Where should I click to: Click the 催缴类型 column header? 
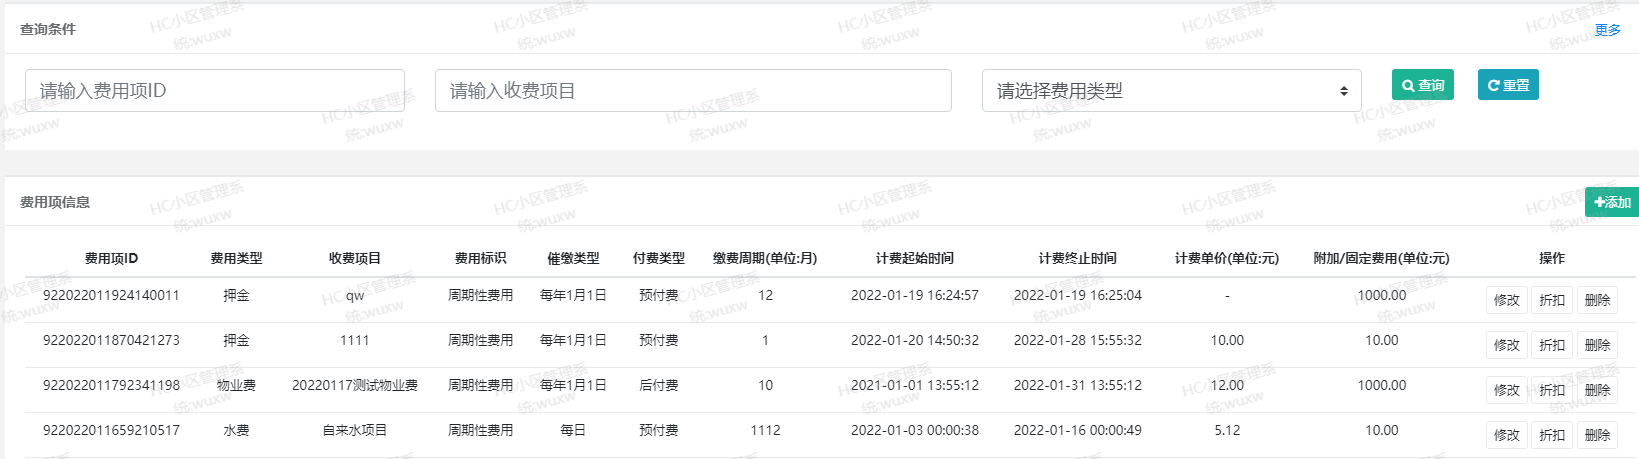pyautogui.click(x=573, y=258)
